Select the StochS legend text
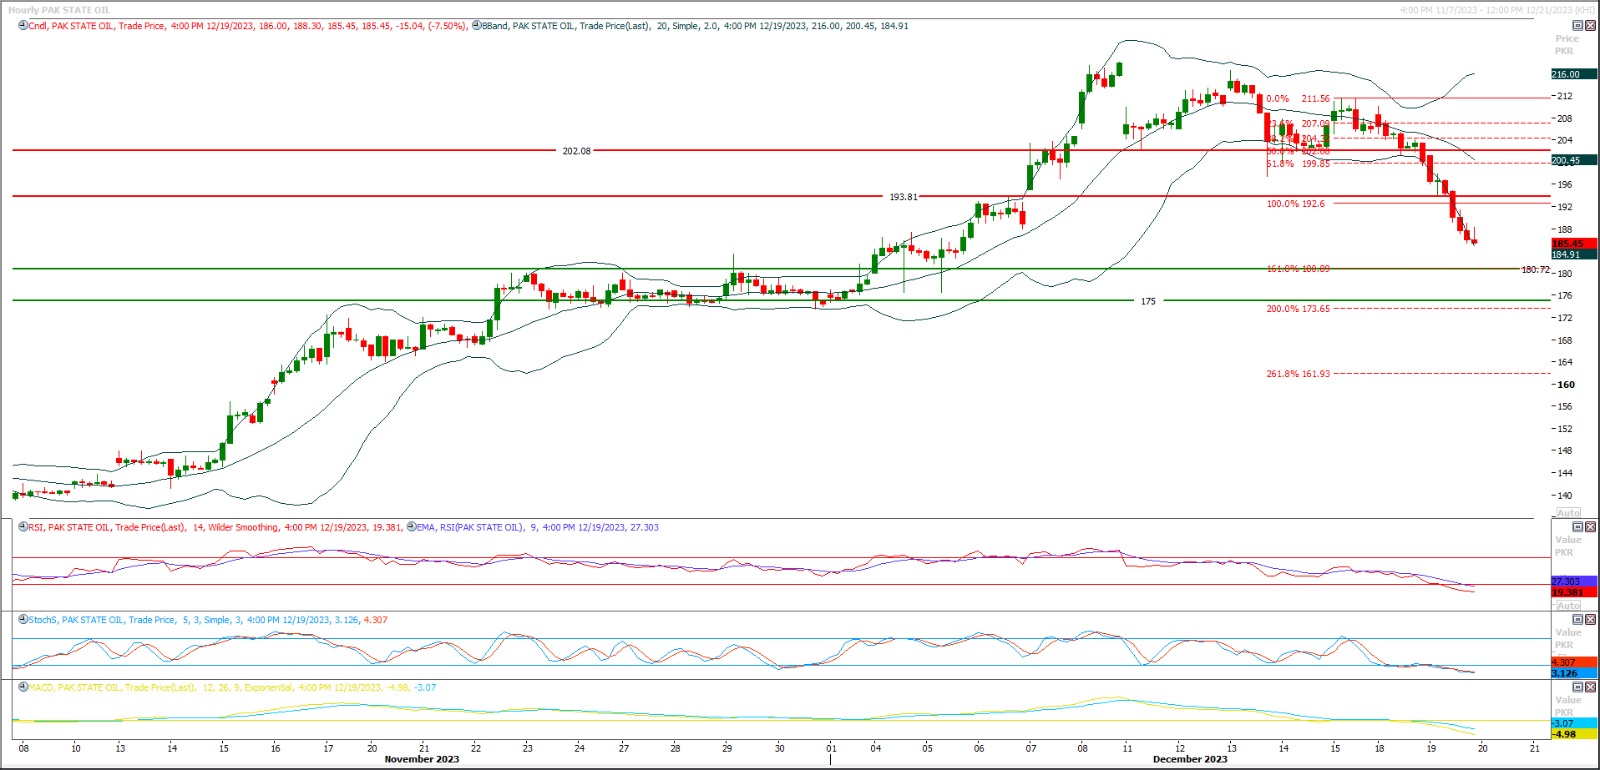The image size is (1600, 770). coord(208,620)
